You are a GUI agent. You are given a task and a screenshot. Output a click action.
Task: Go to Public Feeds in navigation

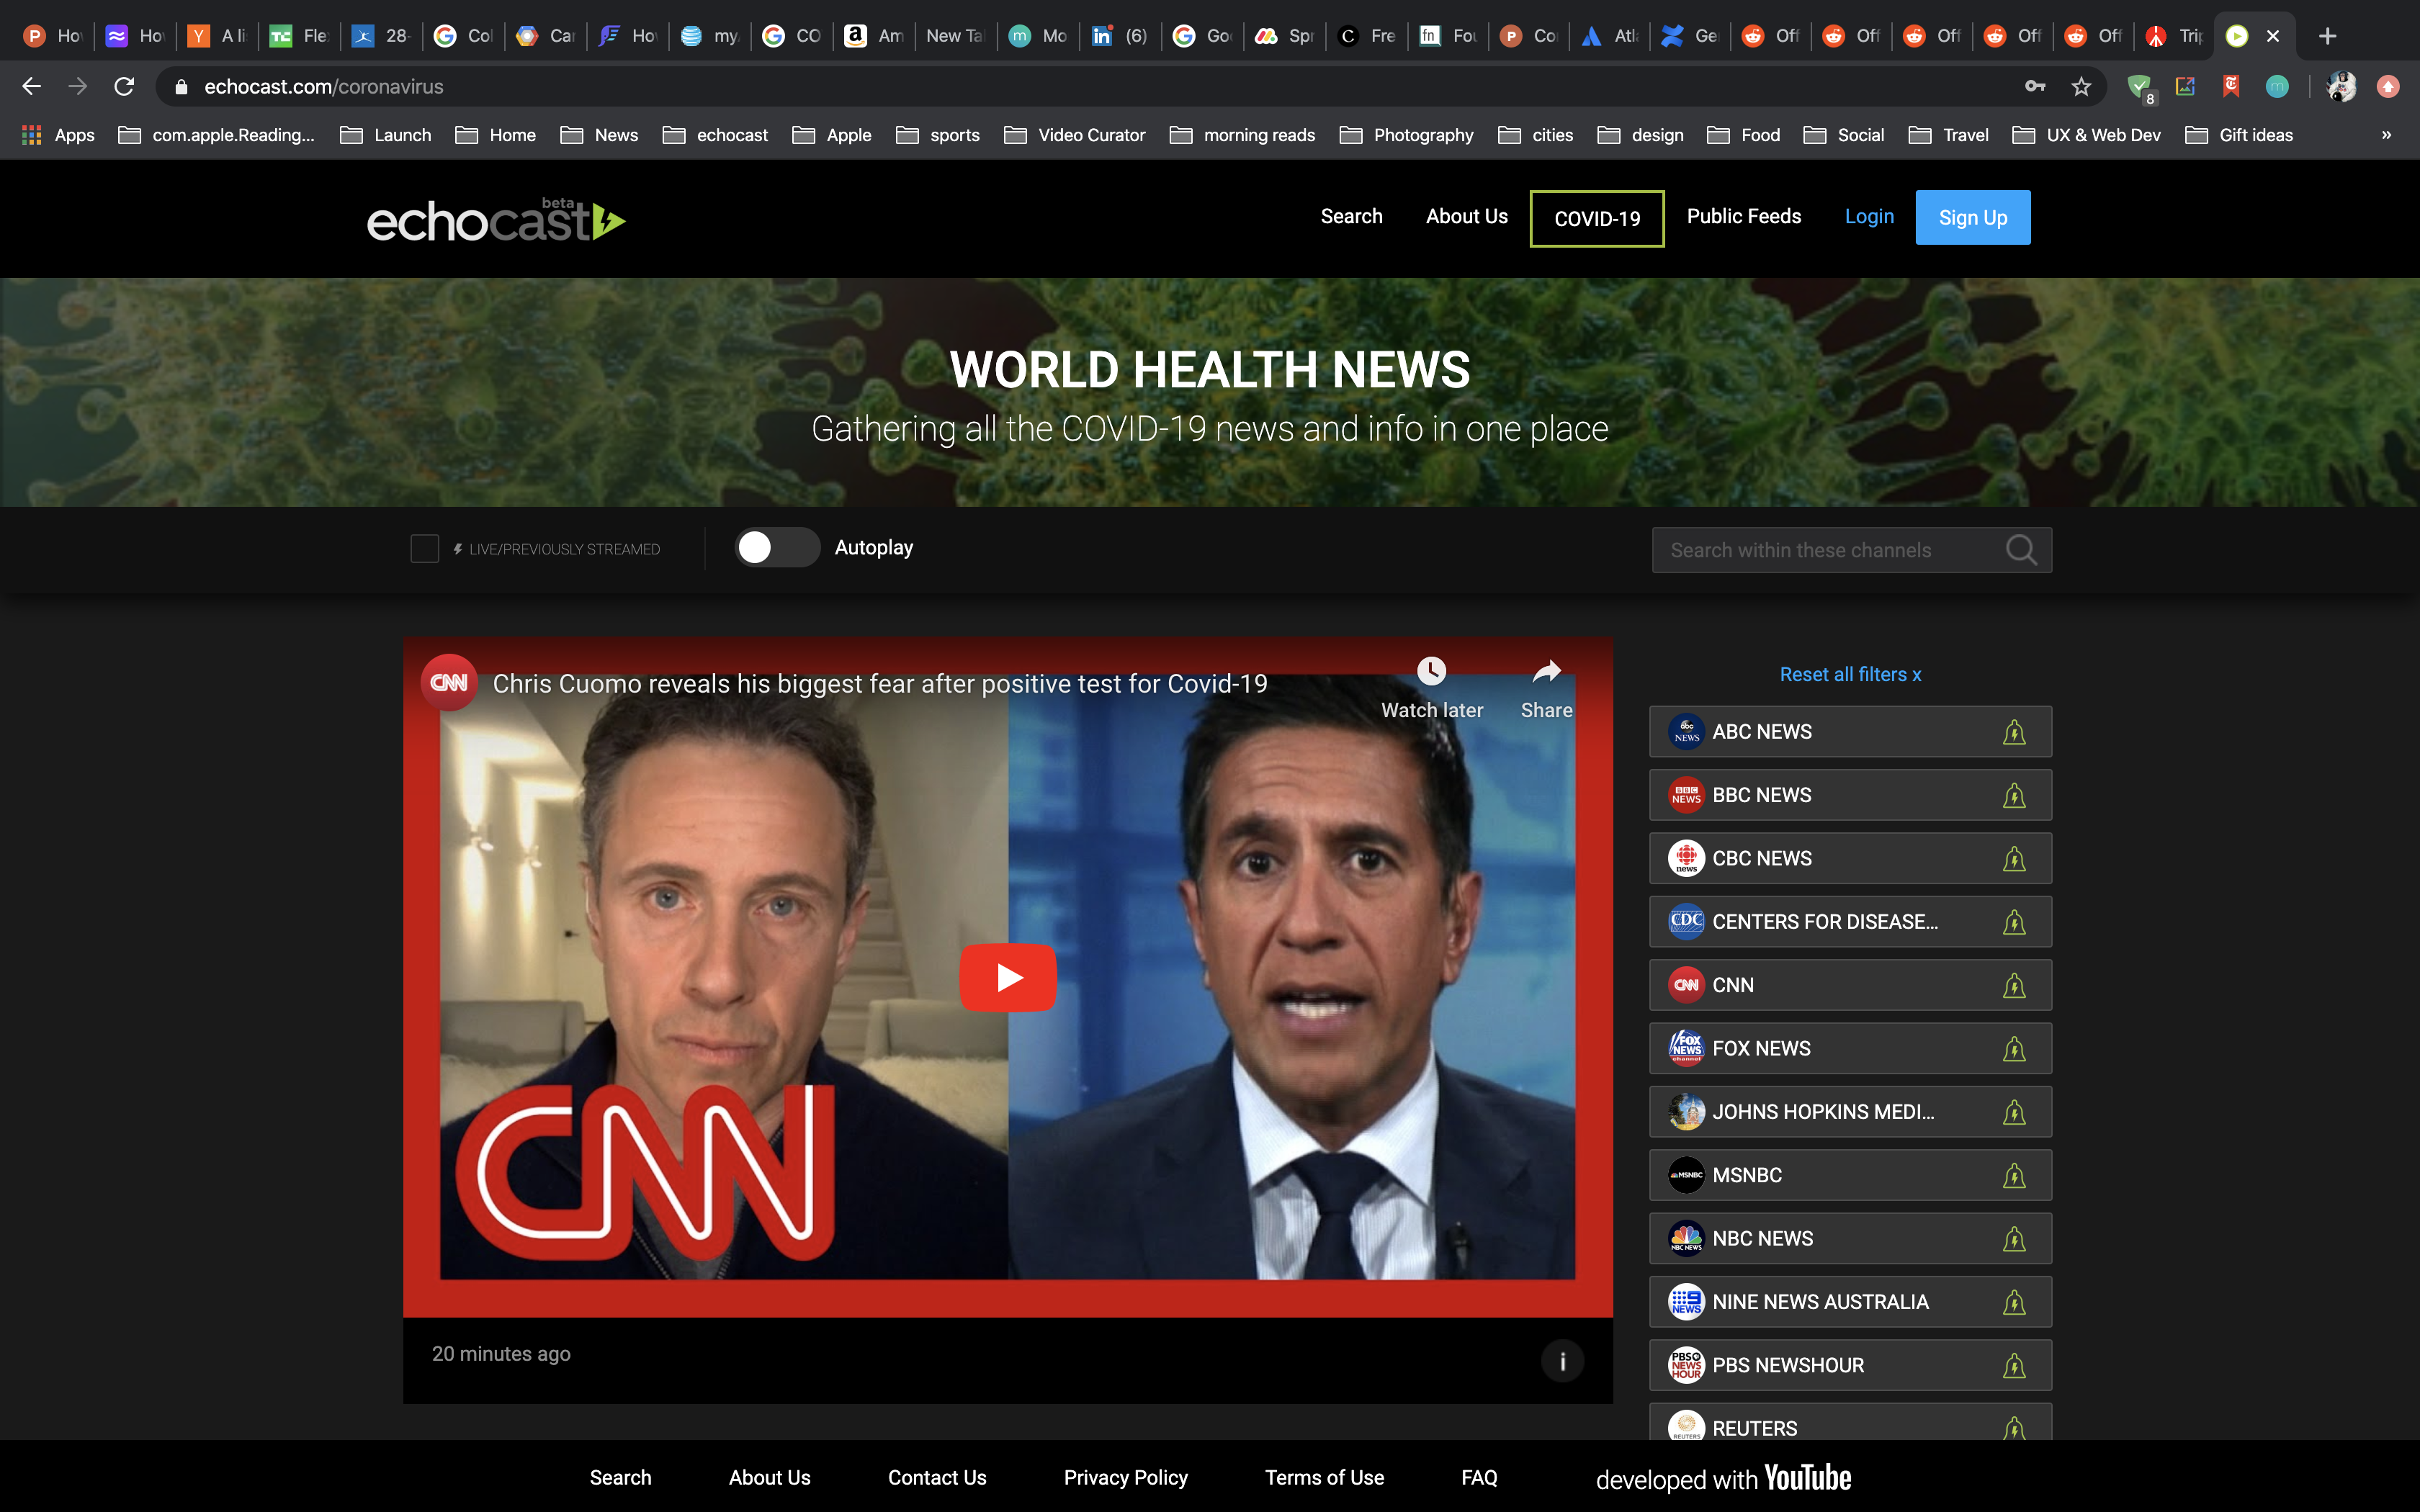(x=1743, y=216)
